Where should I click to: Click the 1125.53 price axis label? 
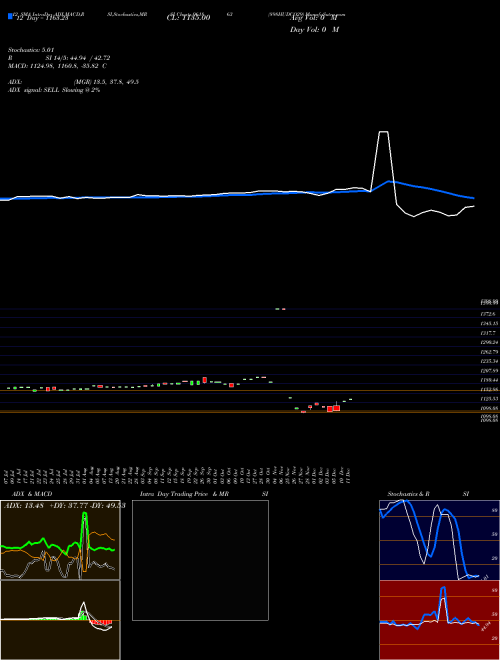489,398
